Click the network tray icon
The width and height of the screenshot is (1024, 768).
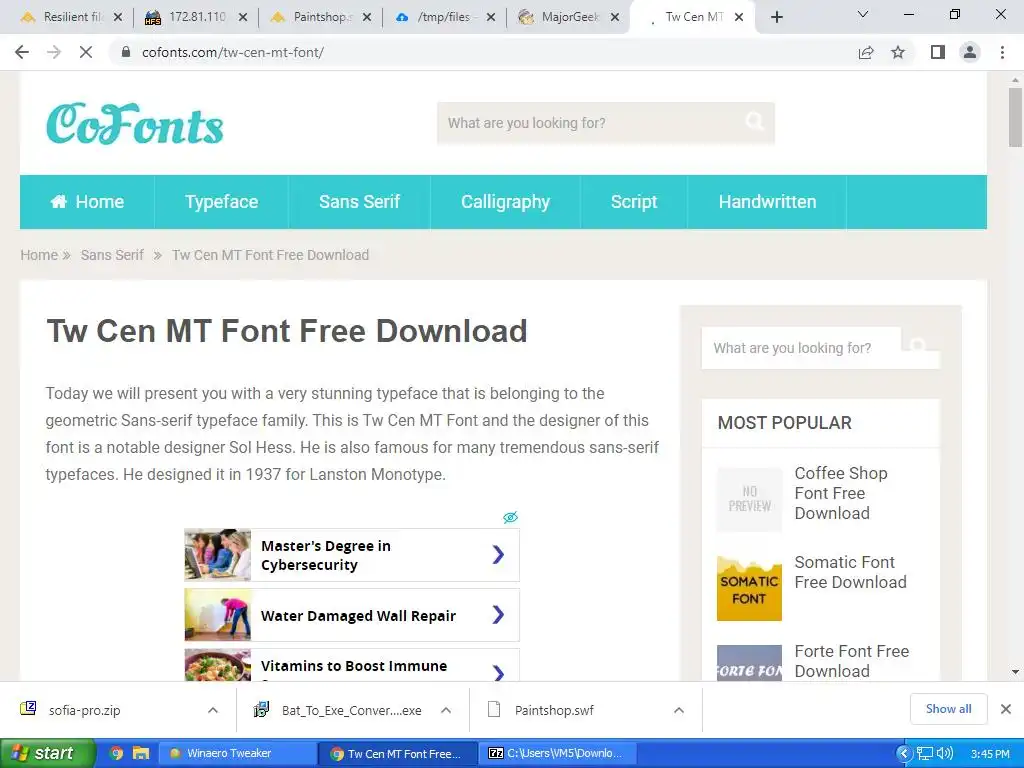pyautogui.click(x=925, y=754)
